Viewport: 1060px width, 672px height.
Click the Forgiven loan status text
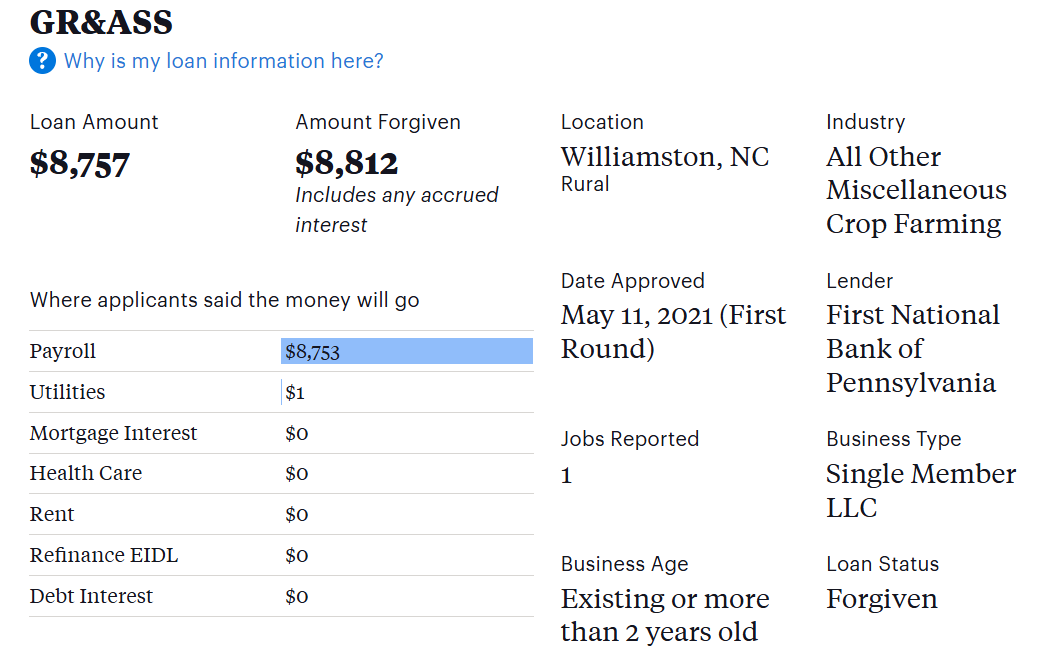point(882,599)
